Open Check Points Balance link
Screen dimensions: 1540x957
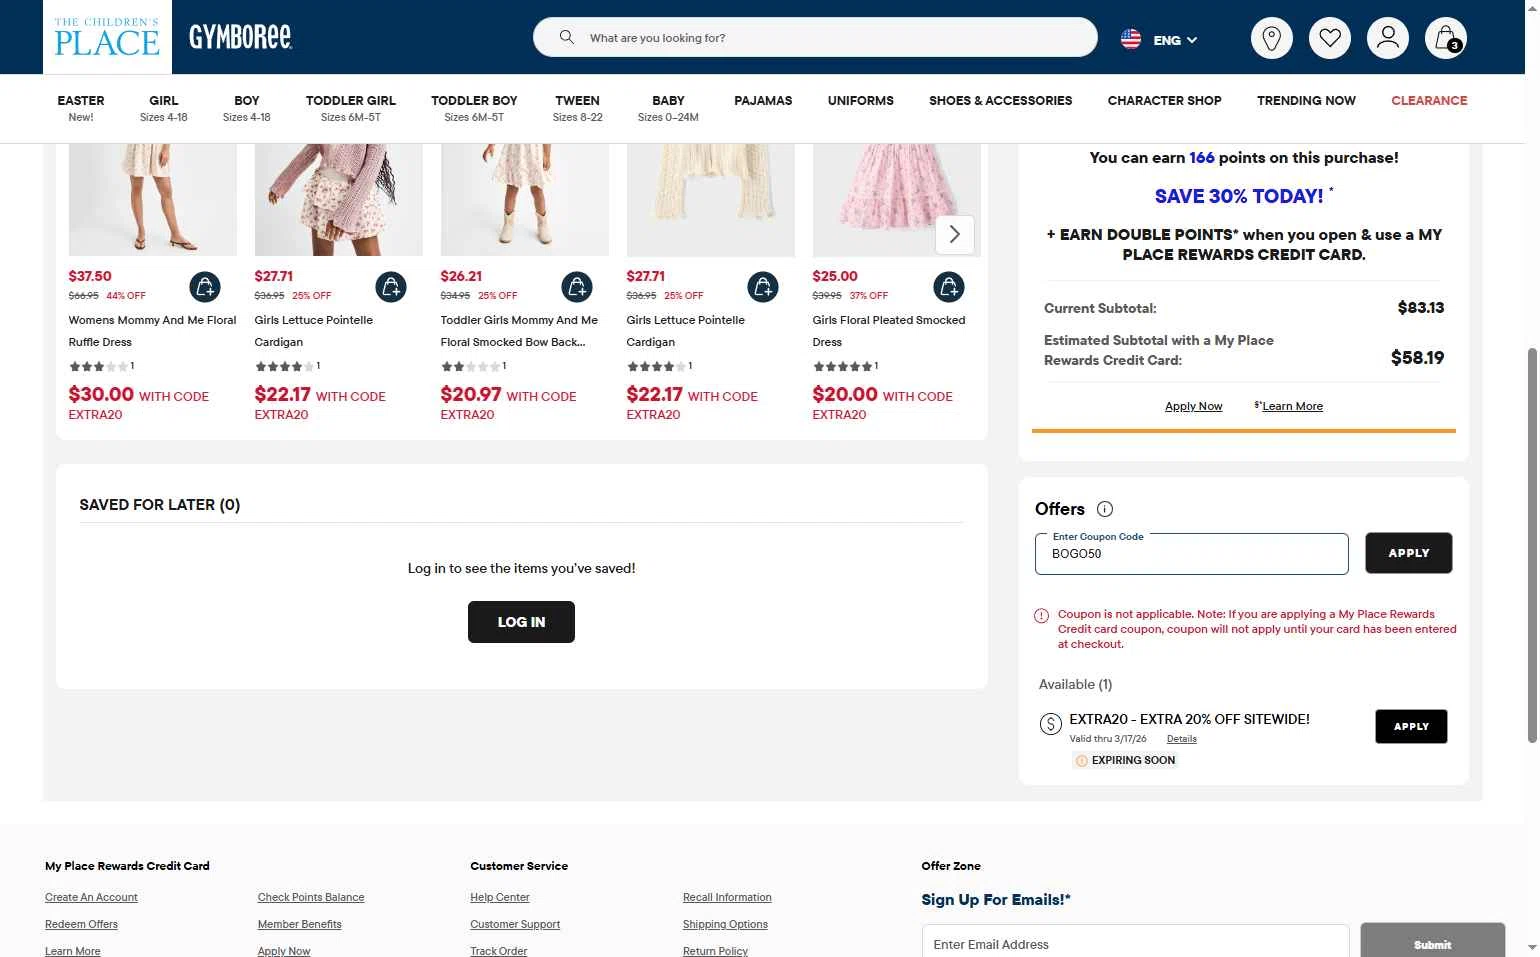click(311, 897)
